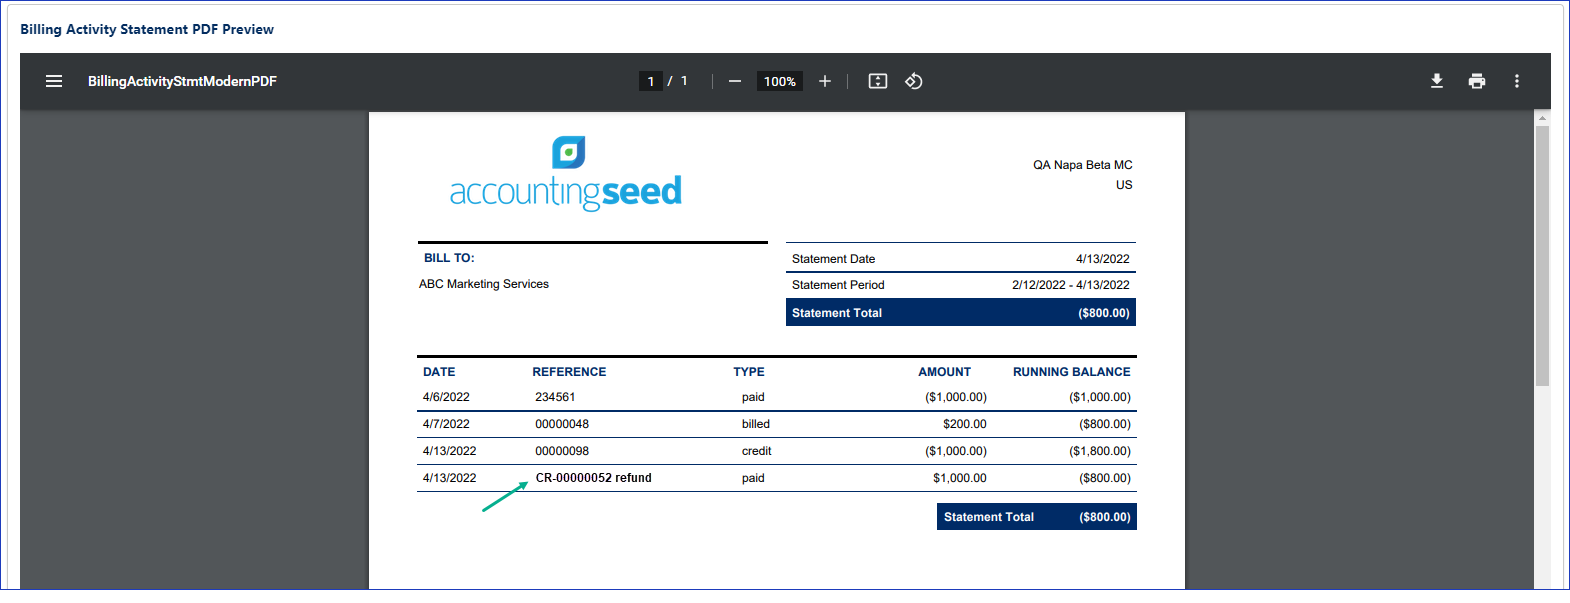Rotate the PDF counterclockwise

[914, 81]
